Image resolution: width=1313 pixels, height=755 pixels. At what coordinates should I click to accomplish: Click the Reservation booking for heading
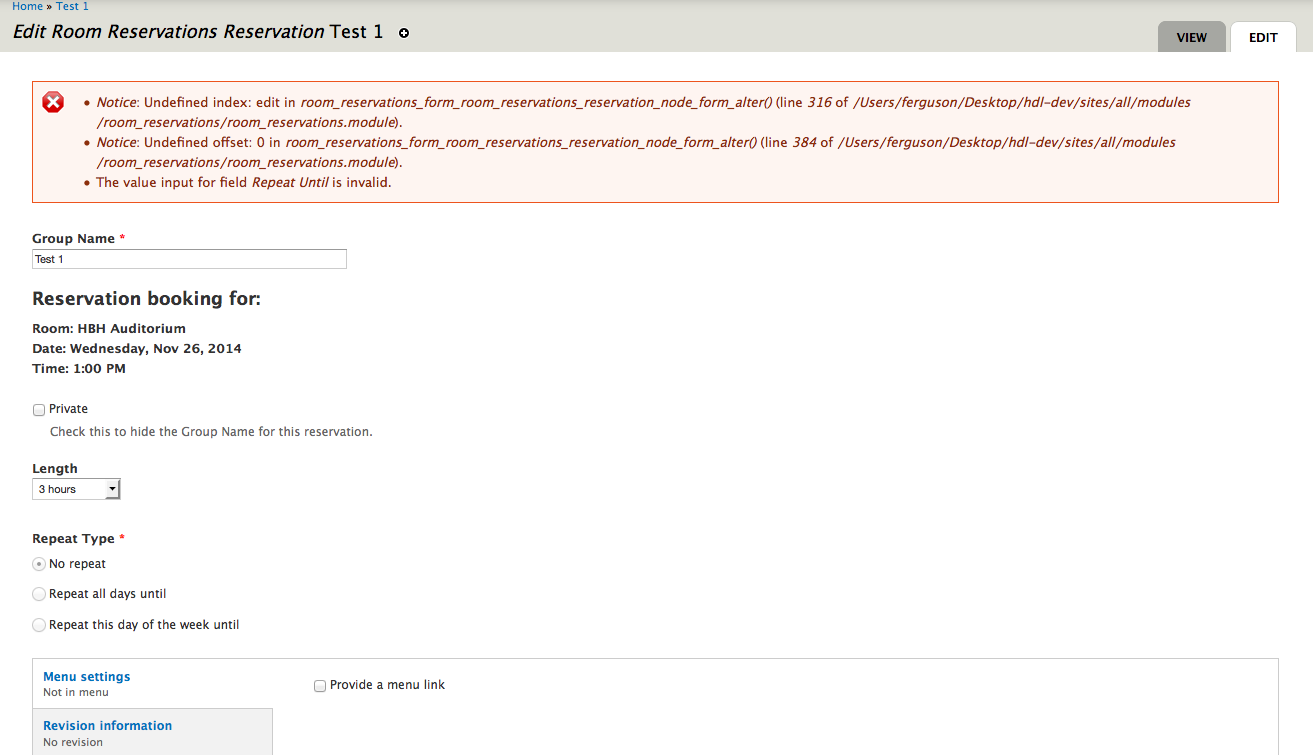[146, 298]
